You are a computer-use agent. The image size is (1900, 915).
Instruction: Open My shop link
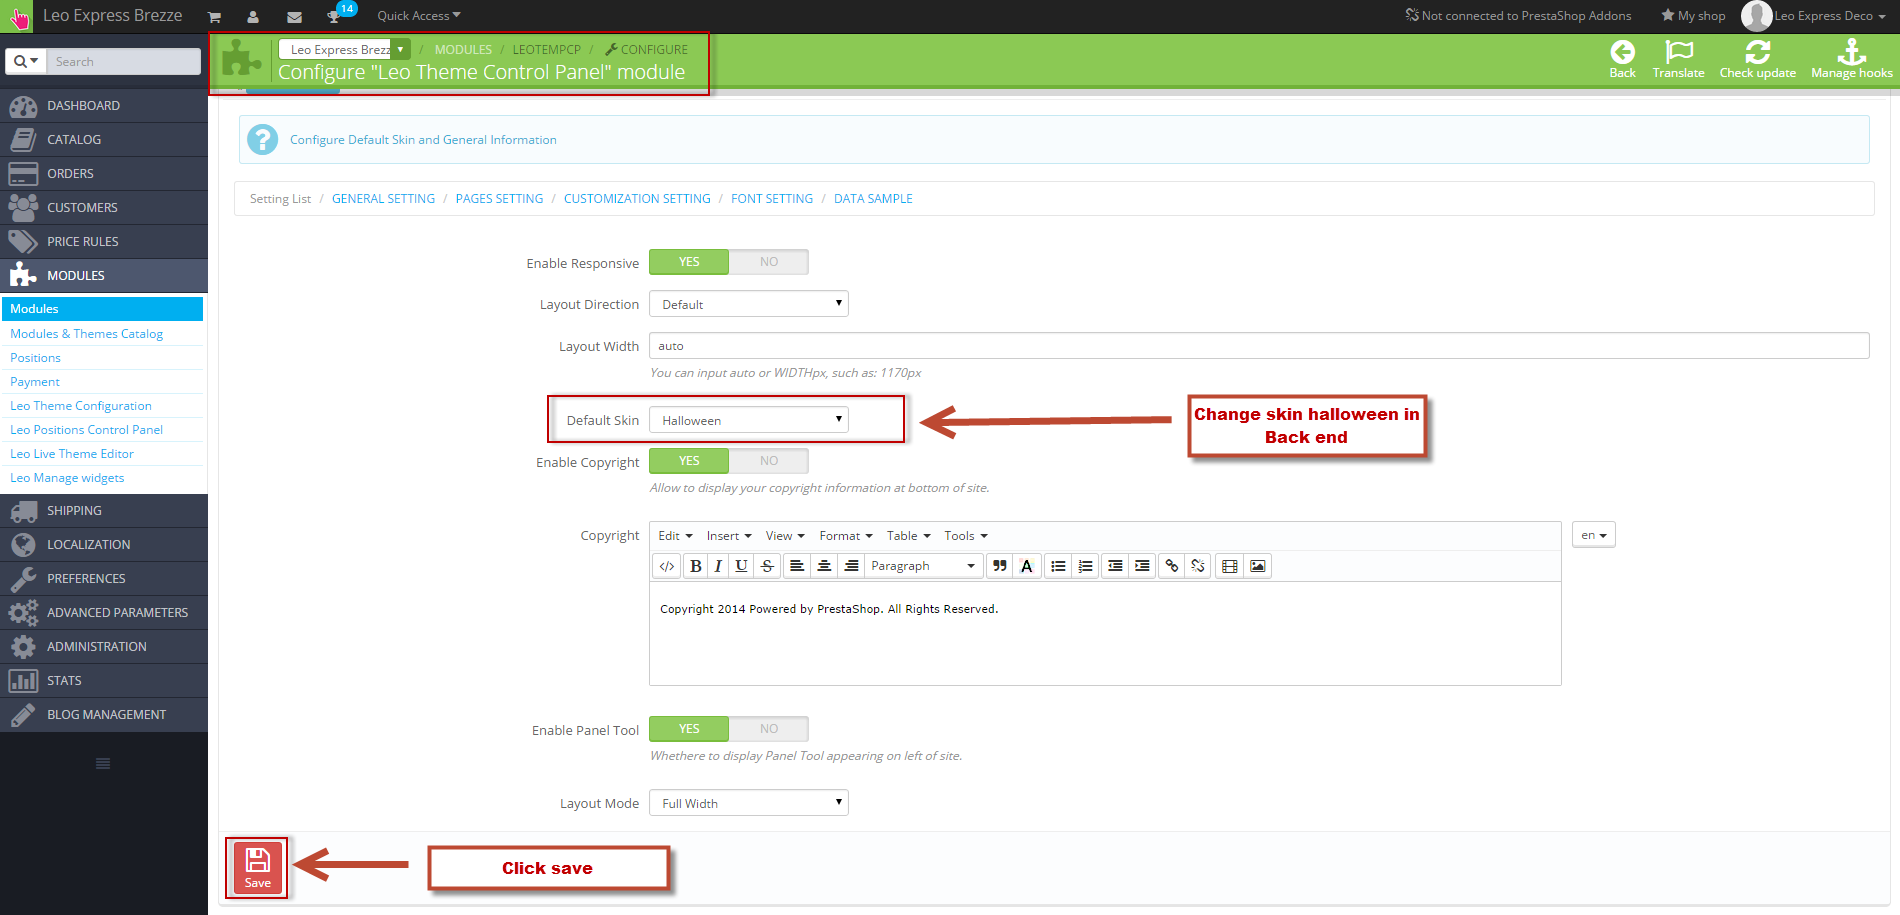tap(1693, 16)
